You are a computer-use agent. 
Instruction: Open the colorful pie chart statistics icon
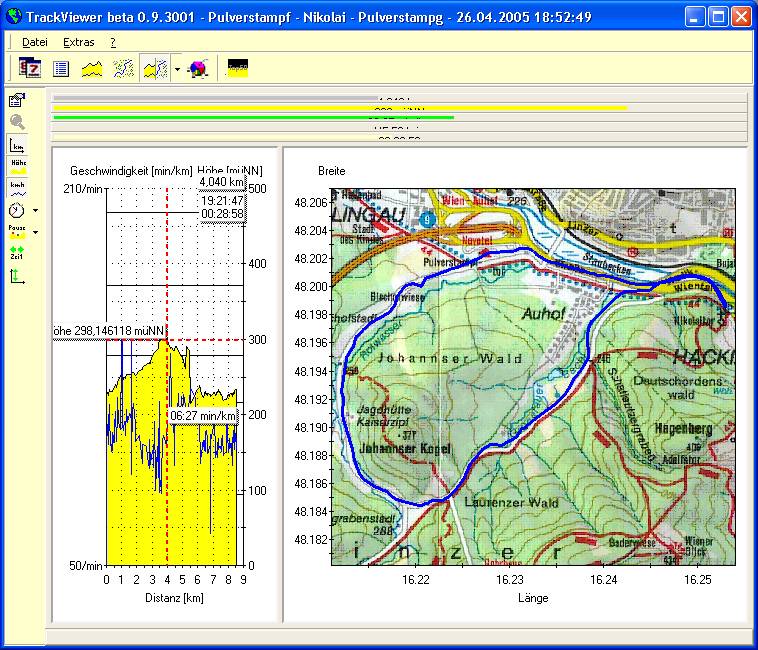[198, 69]
